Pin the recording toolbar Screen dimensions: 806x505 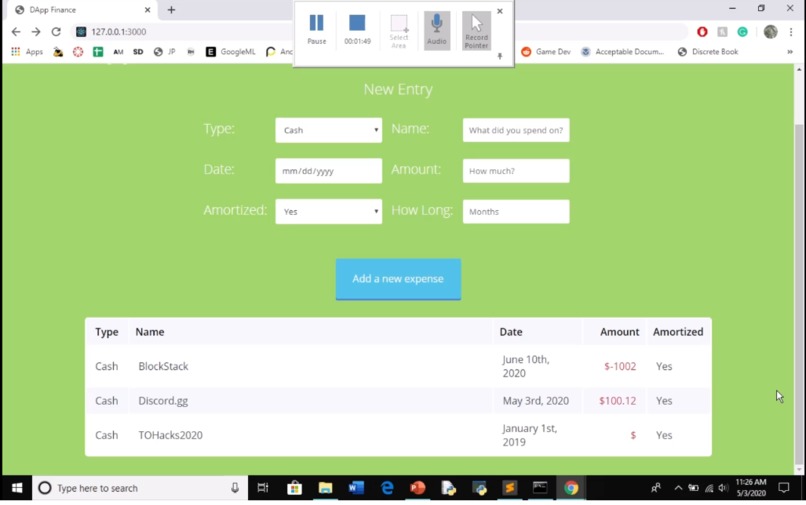click(500, 56)
